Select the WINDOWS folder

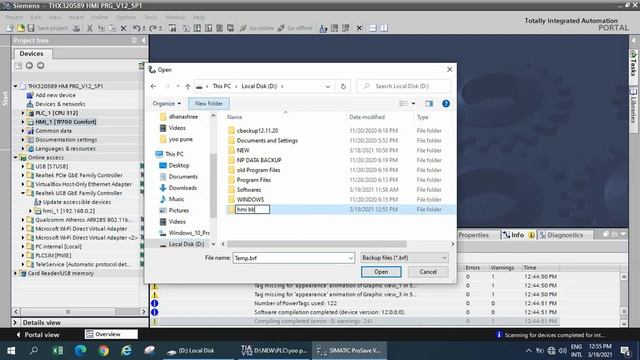250,200
